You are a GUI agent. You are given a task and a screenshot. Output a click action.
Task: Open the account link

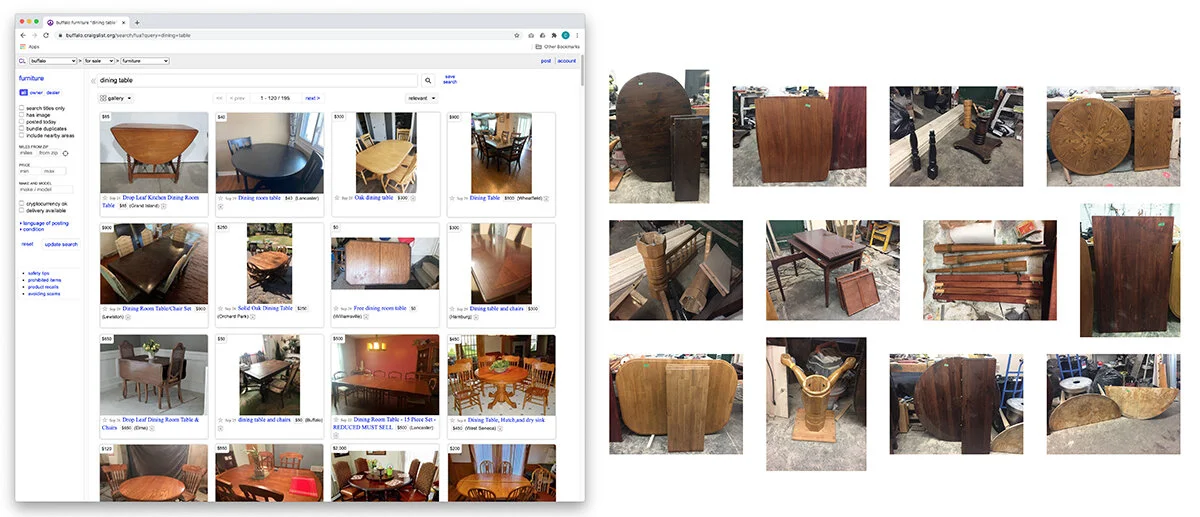[x=567, y=61]
